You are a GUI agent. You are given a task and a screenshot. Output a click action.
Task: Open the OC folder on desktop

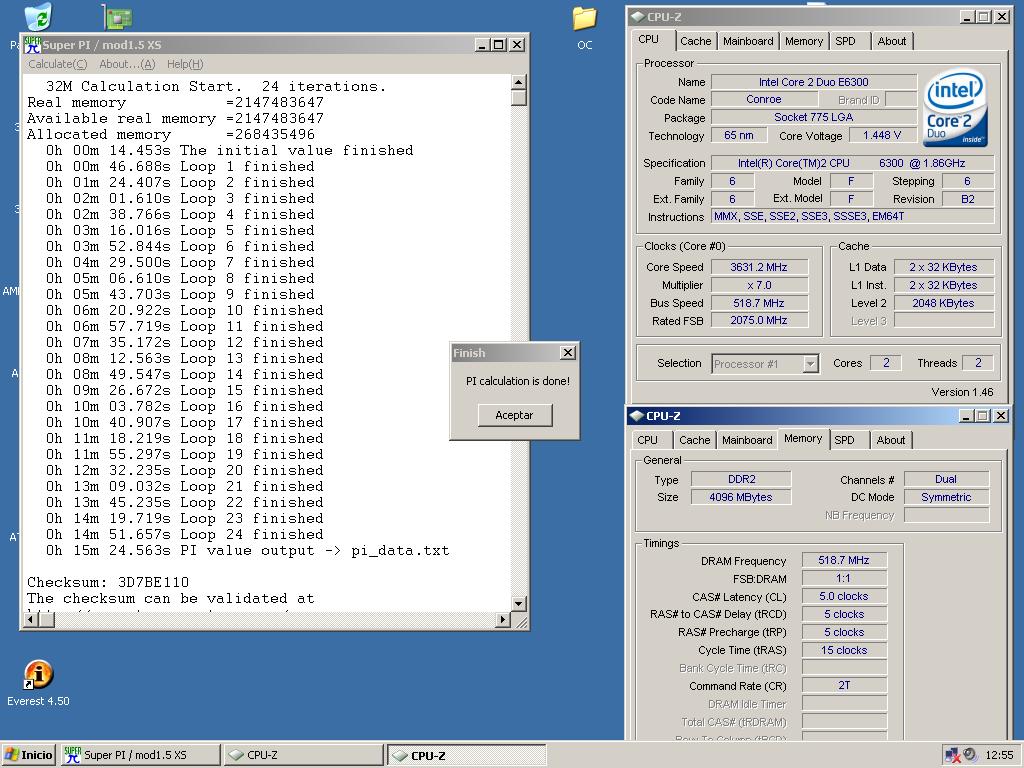pos(584,18)
